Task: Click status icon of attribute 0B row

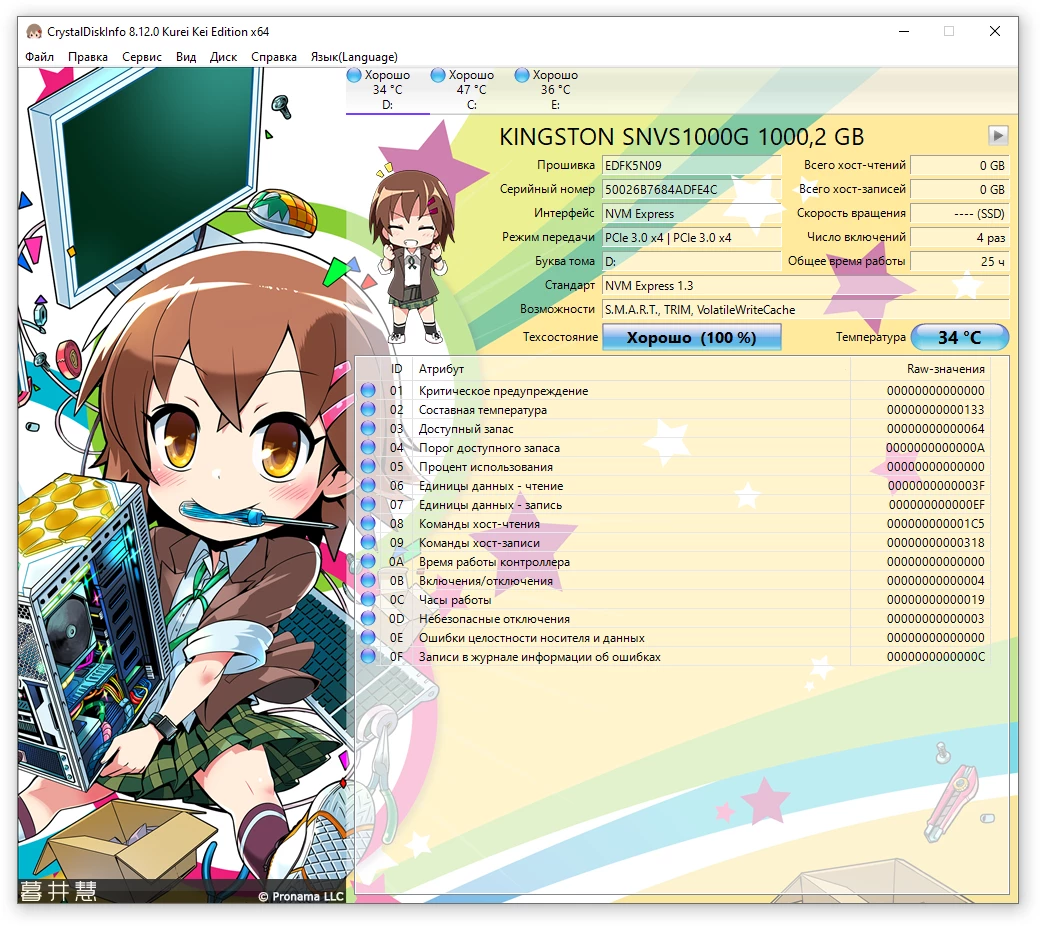Action: pos(368,580)
